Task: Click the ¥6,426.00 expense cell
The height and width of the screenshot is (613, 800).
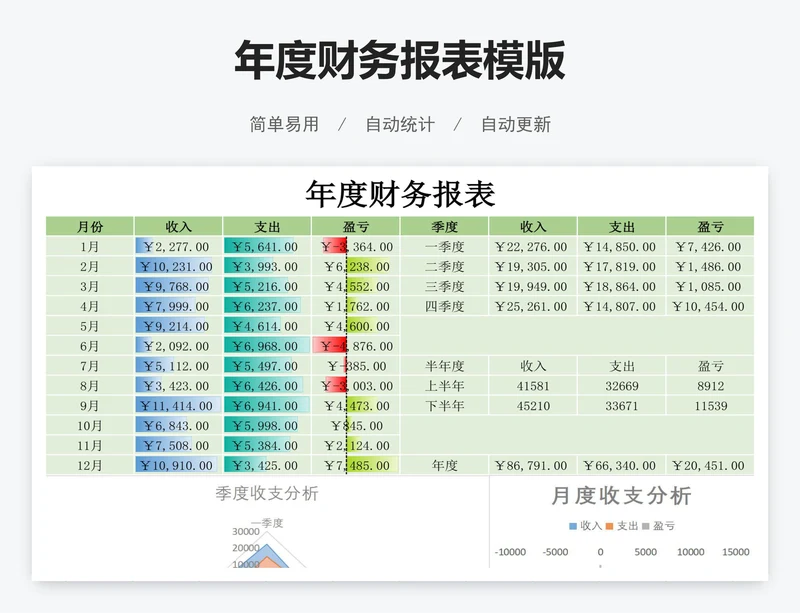Action: [x=267, y=386]
